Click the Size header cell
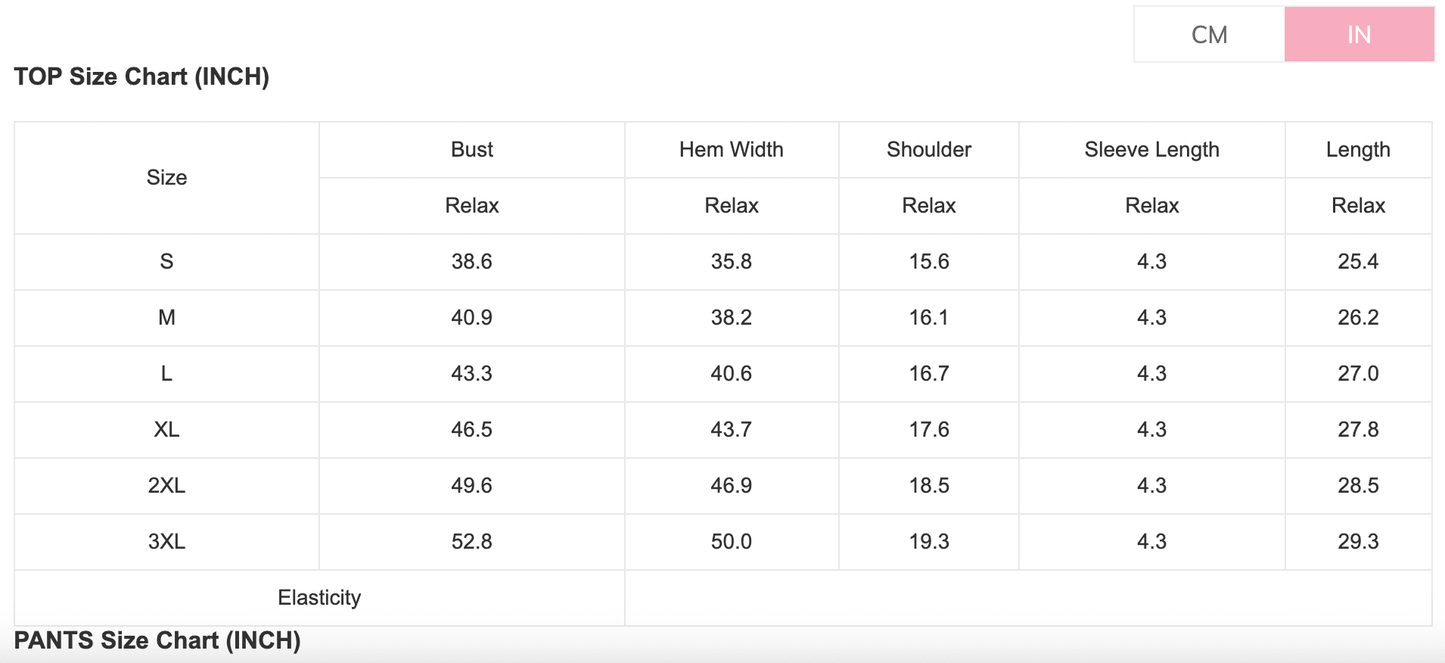Screen dimensions: 1445x663 [167, 178]
